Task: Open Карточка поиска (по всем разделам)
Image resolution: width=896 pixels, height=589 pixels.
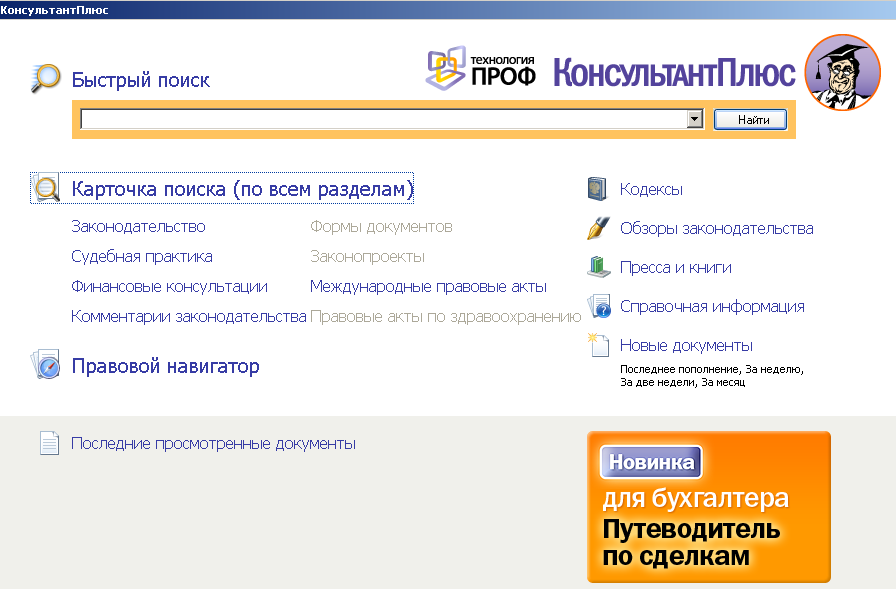Action: click(x=242, y=189)
